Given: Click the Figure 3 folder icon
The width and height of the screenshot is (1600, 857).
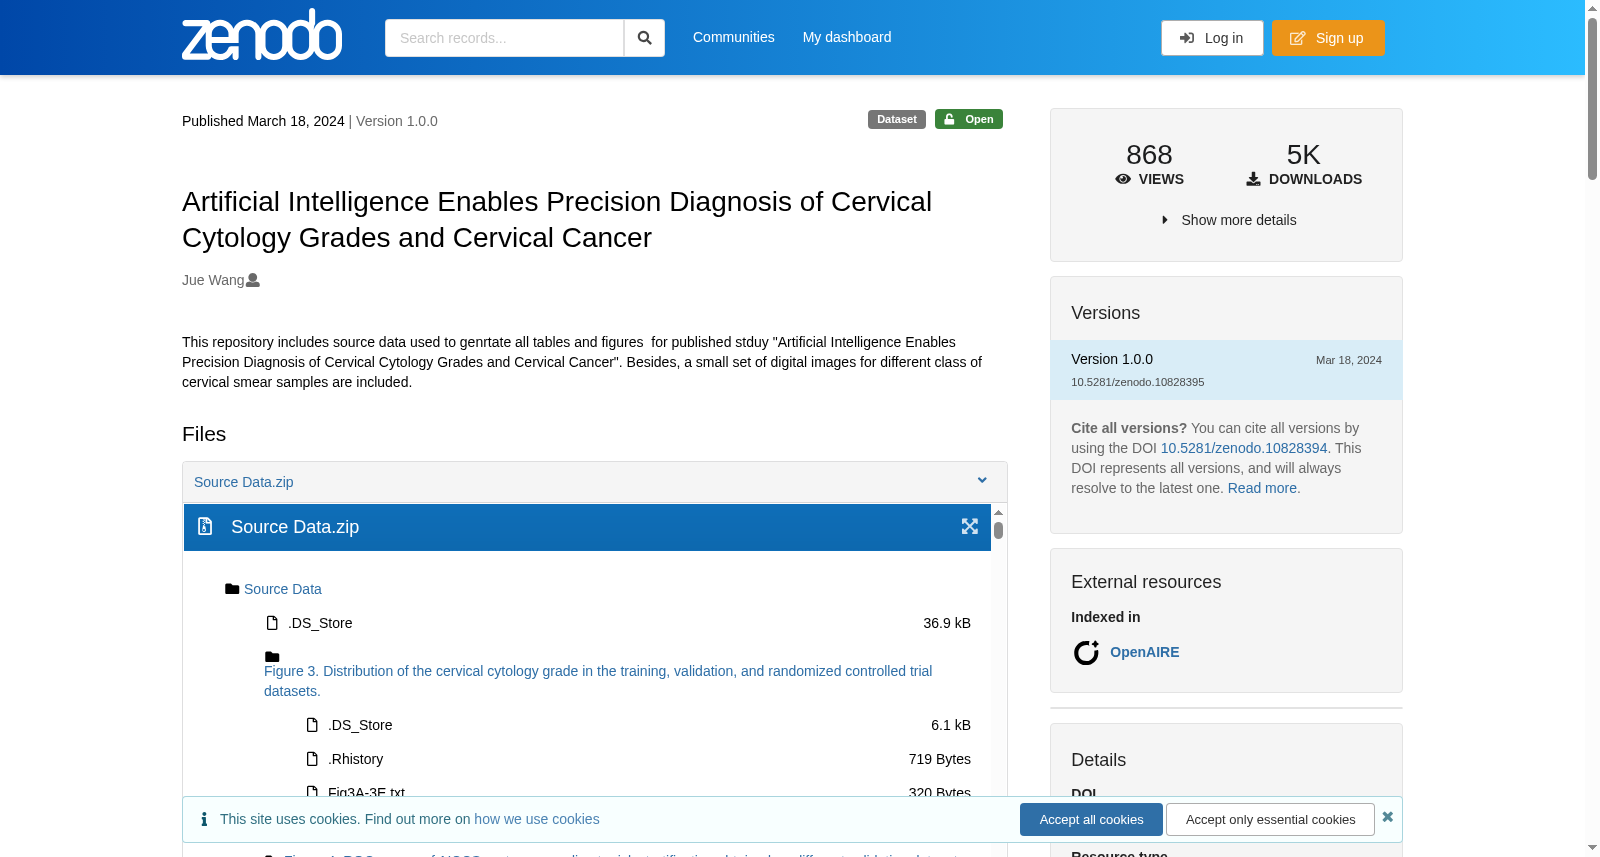Looking at the screenshot, I should tap(272, 657).
